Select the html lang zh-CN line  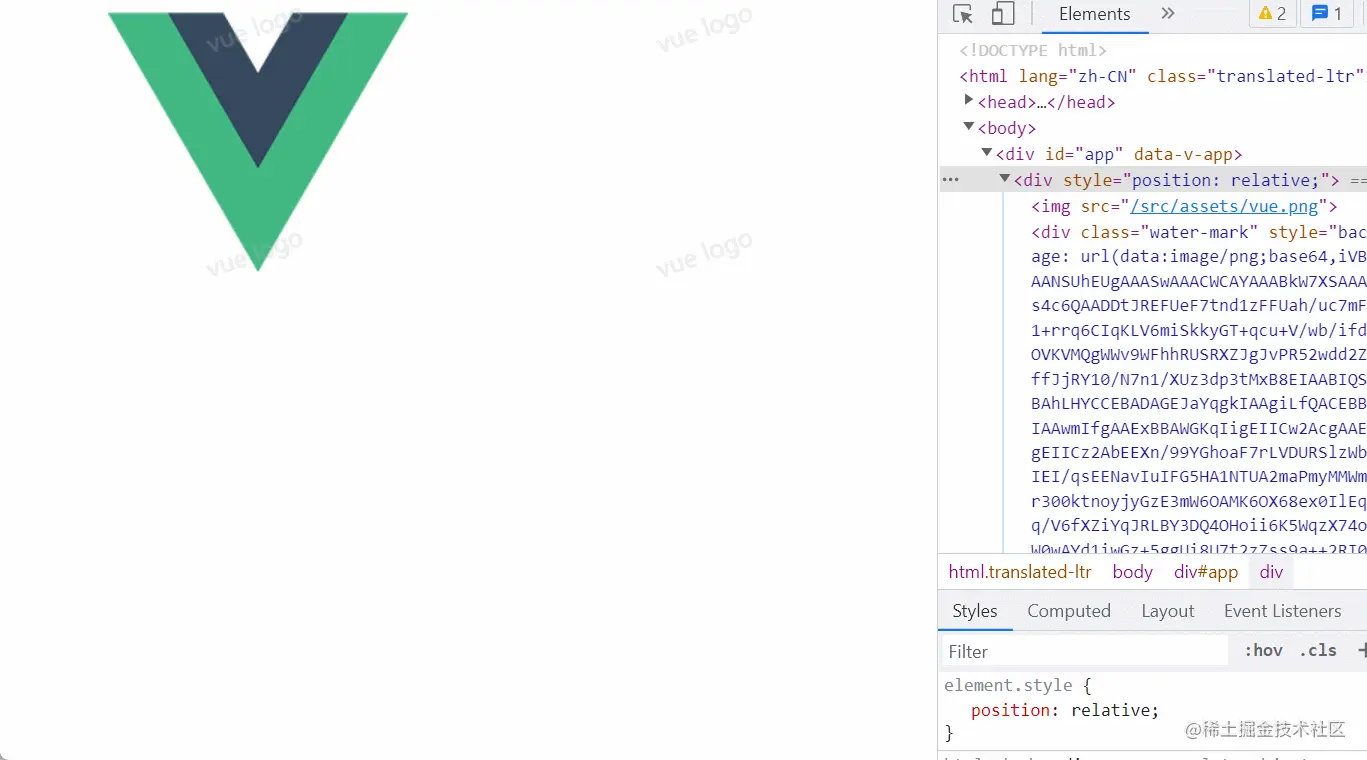click(1162, 76)
